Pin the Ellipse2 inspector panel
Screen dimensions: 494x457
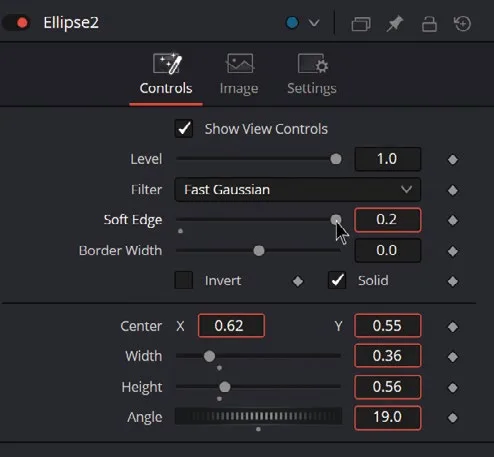(x=395, y=24)
